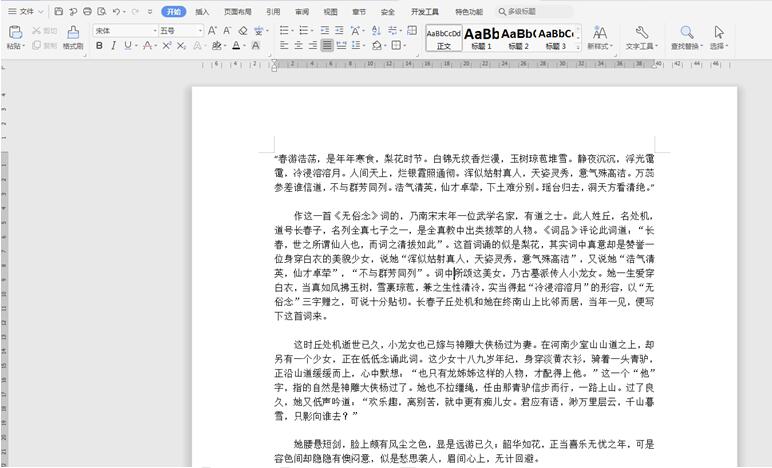
Task: Apply the 标题 1 heading style
Action: 481,37
